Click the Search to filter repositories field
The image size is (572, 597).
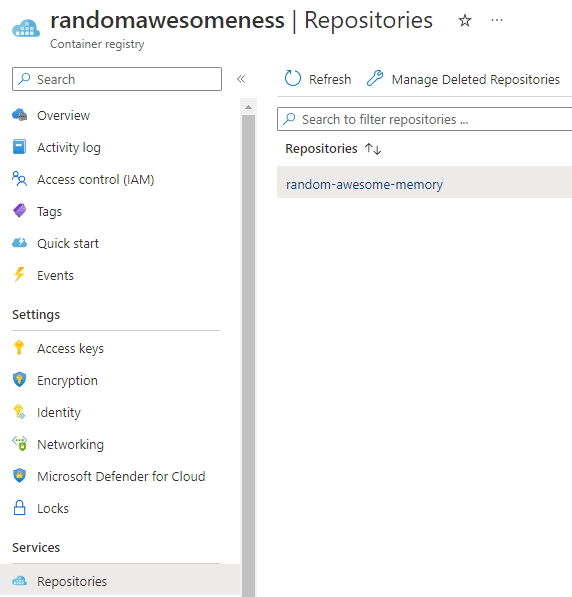425,119
